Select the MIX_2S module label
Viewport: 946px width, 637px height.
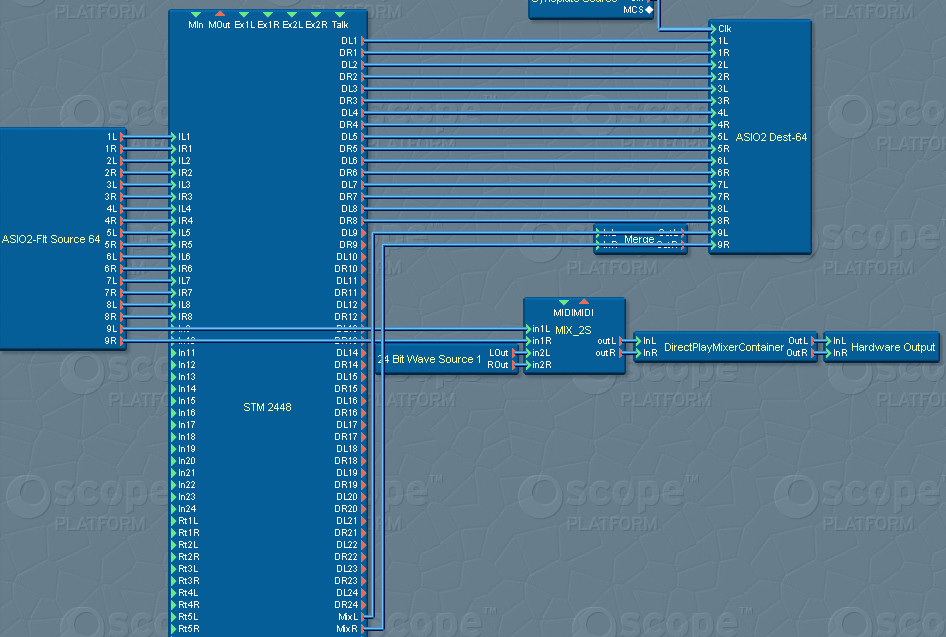click(573, 331)
